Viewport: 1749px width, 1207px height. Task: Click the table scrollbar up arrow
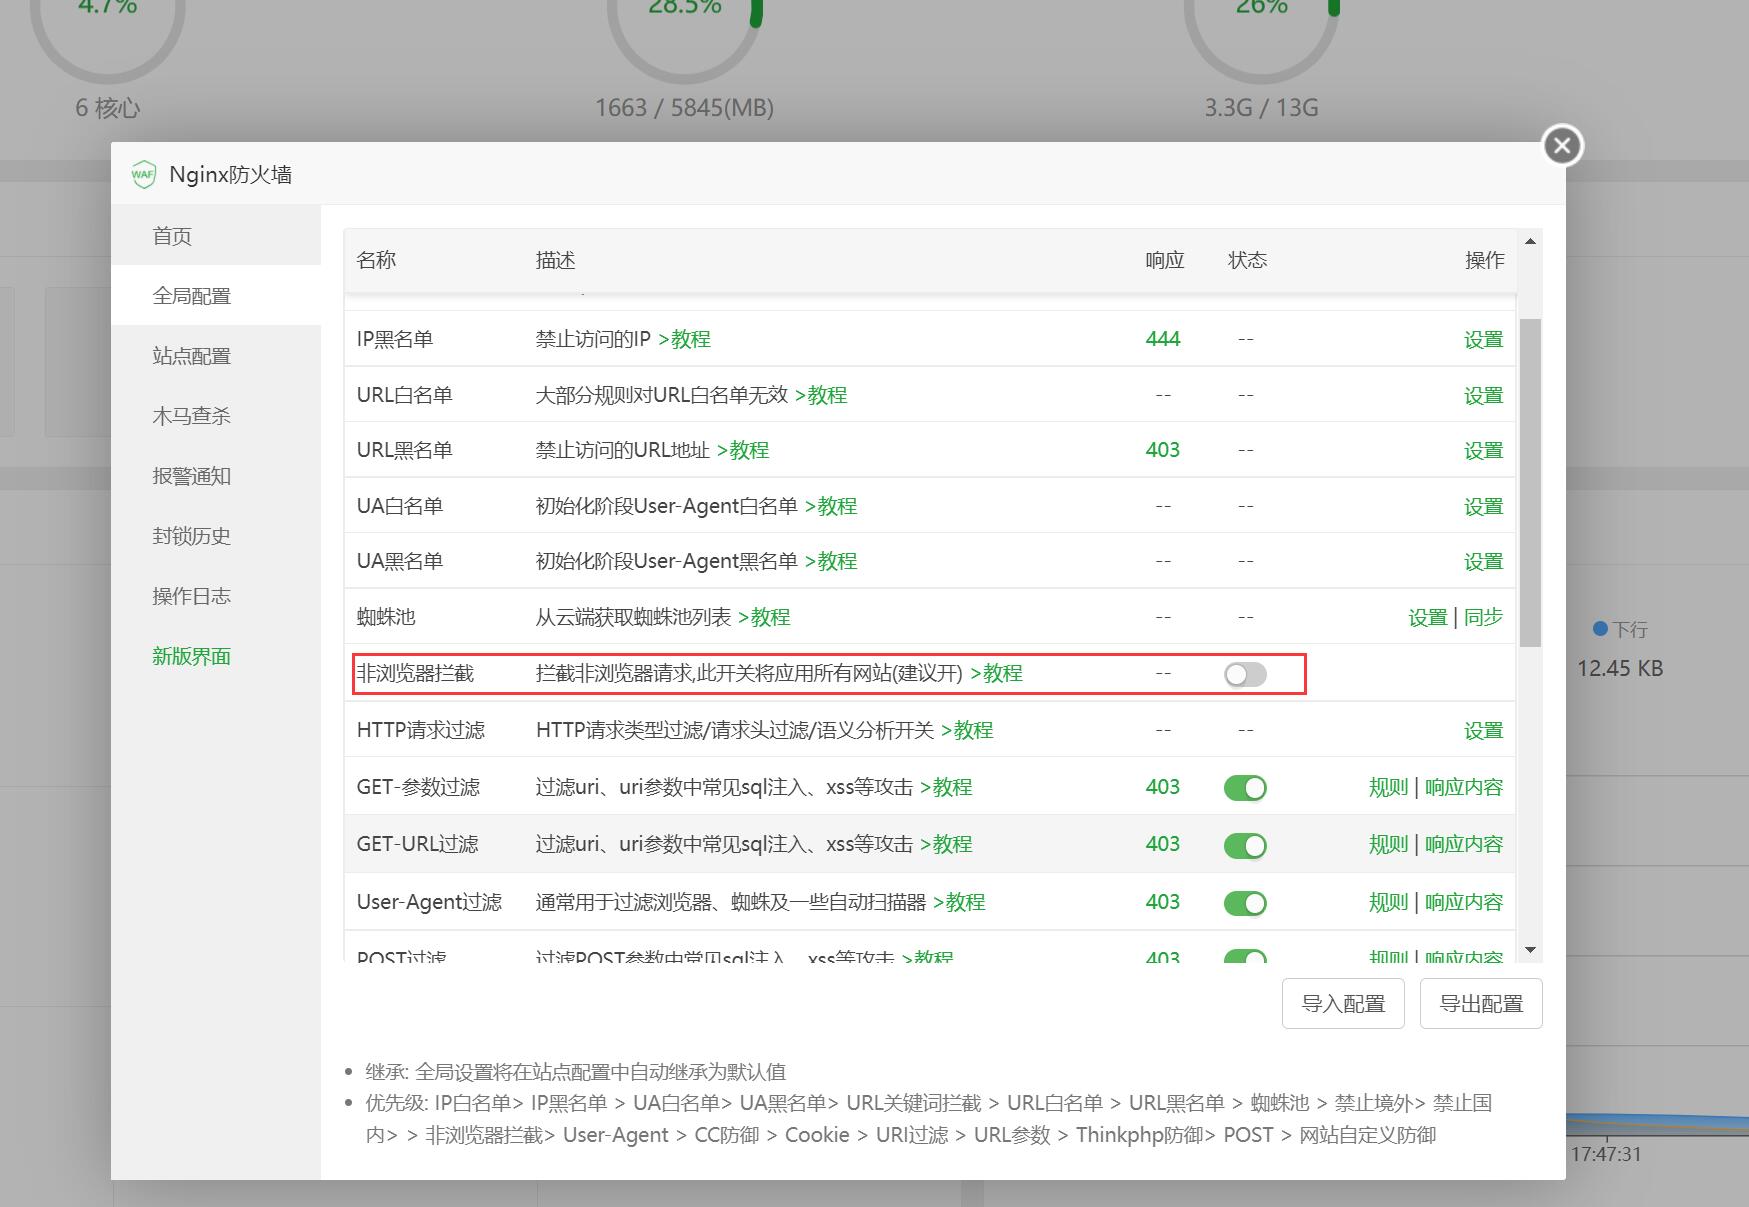1530,241
